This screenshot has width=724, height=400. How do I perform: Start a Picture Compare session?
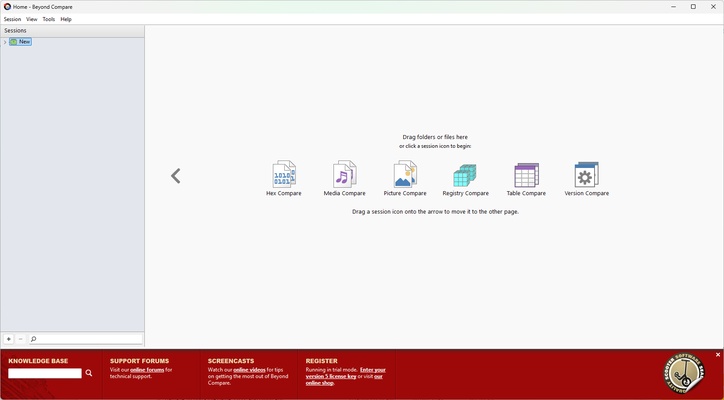tap(405, 175)
